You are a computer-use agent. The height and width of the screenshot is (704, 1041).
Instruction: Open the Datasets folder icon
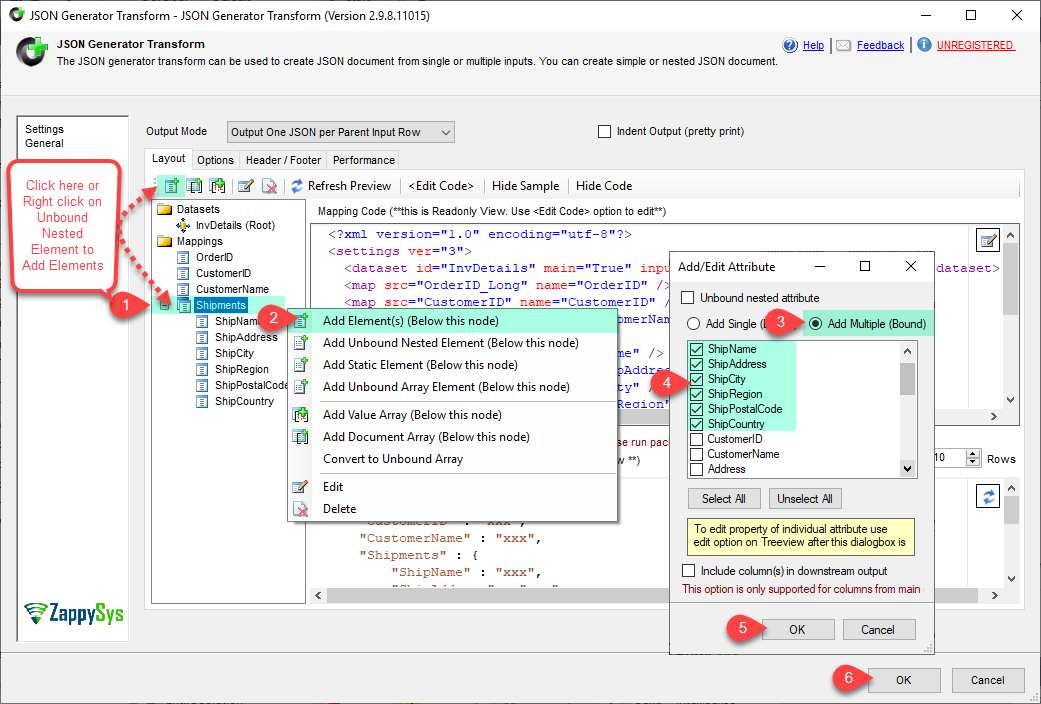click(164, 209)
